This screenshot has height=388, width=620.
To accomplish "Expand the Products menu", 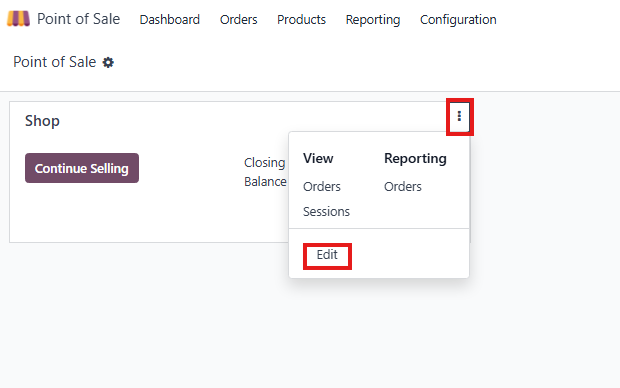I will coord(301,19).
